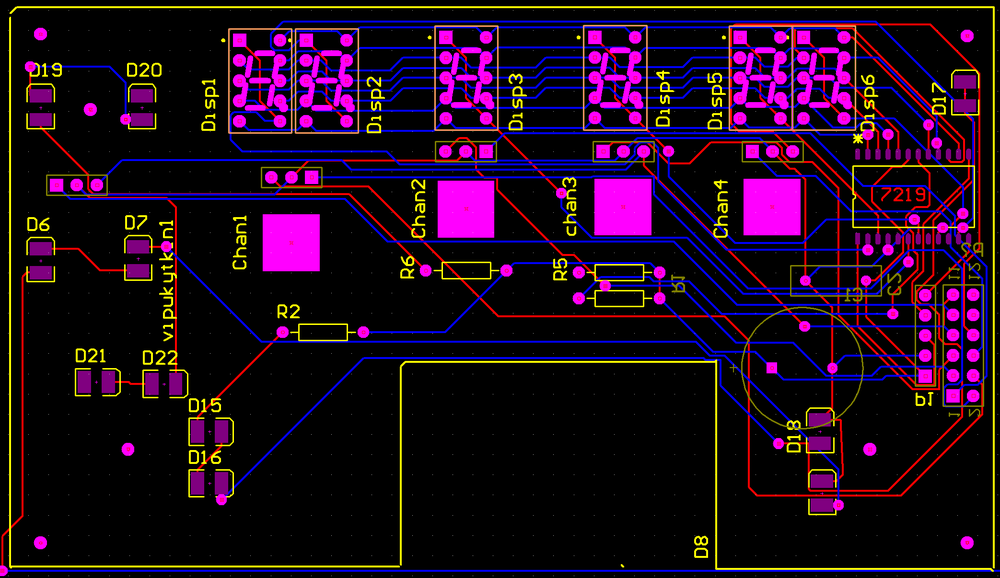1000x578 pixels.
Task: Select the D6 diode upper pad
Action: 40,248
